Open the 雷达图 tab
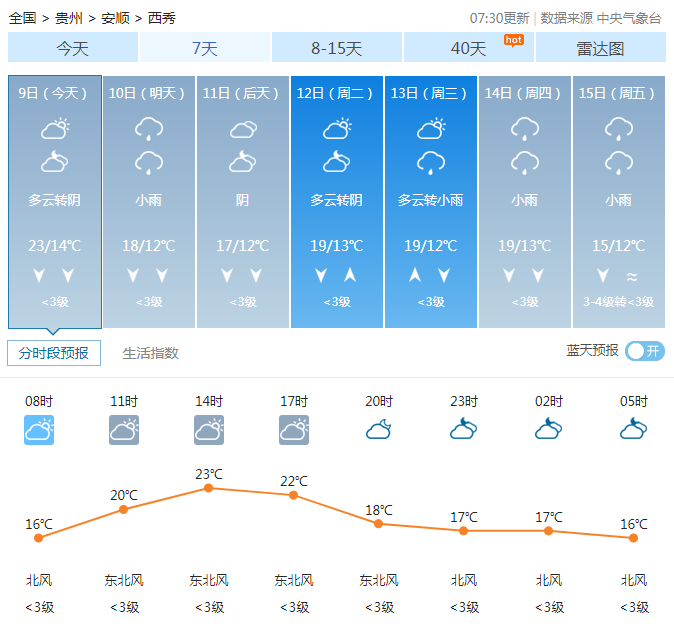 [600, 48]
